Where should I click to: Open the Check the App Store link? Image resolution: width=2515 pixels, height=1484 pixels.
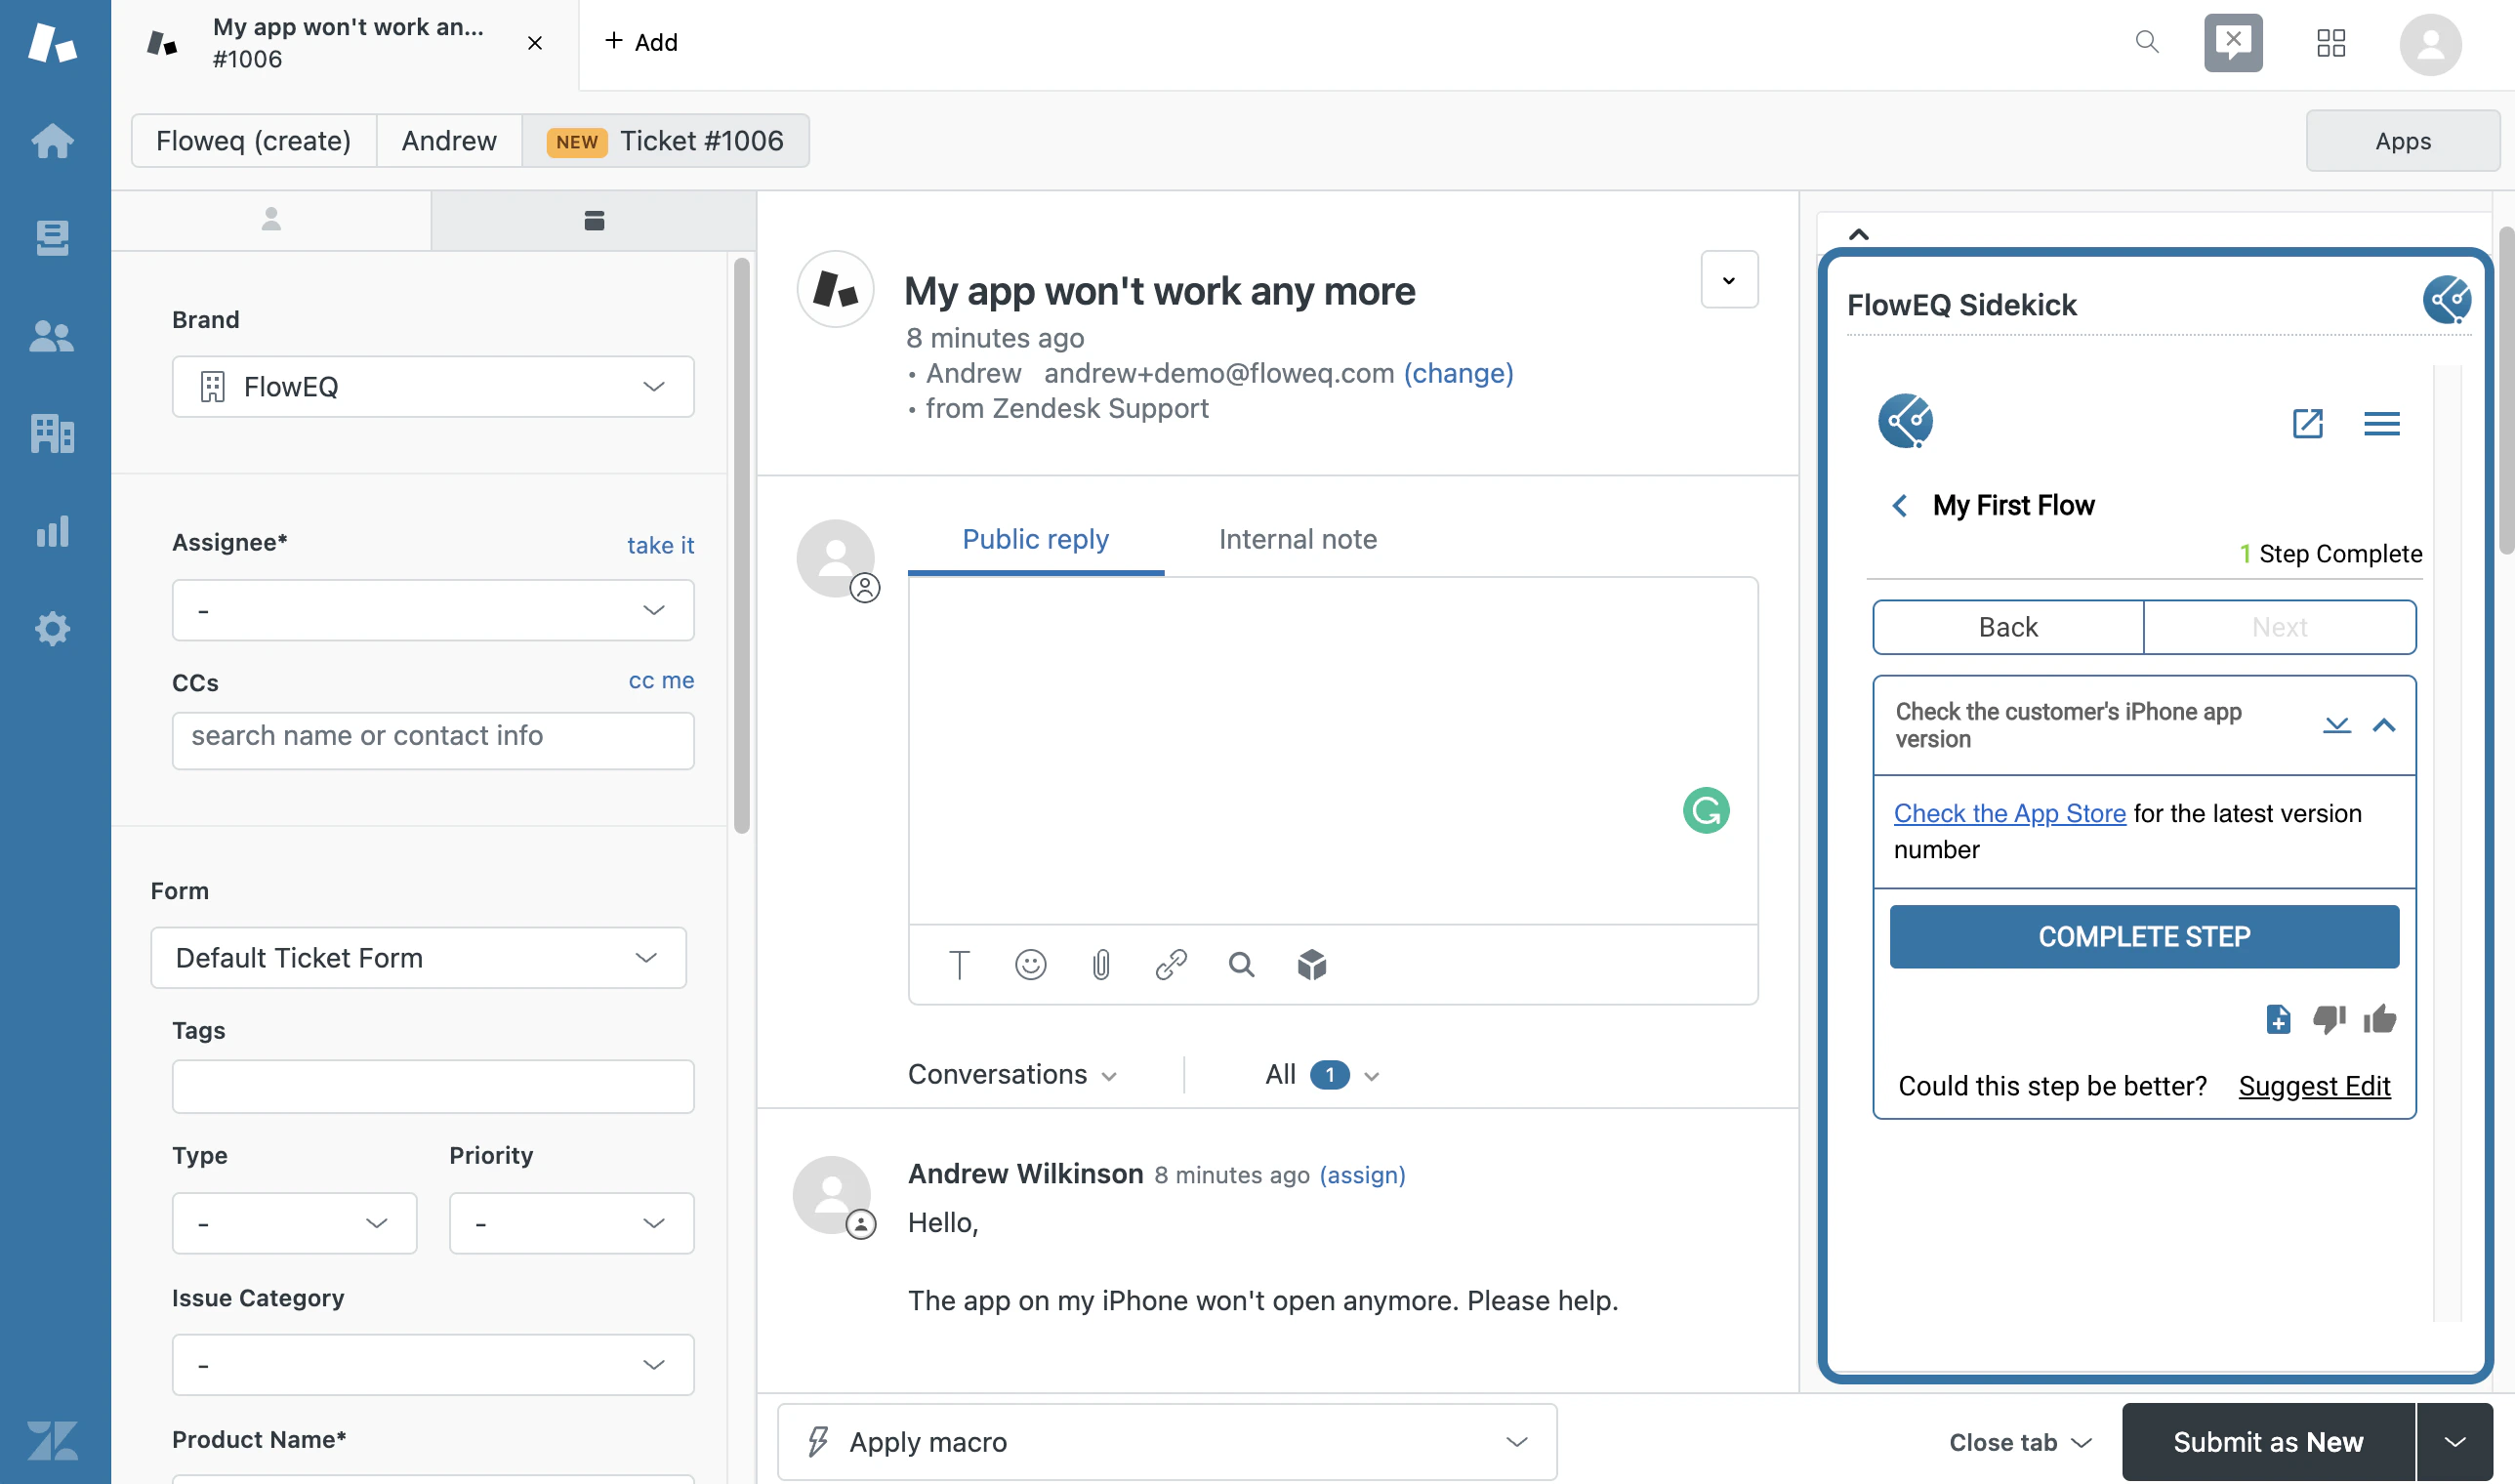2009,814
